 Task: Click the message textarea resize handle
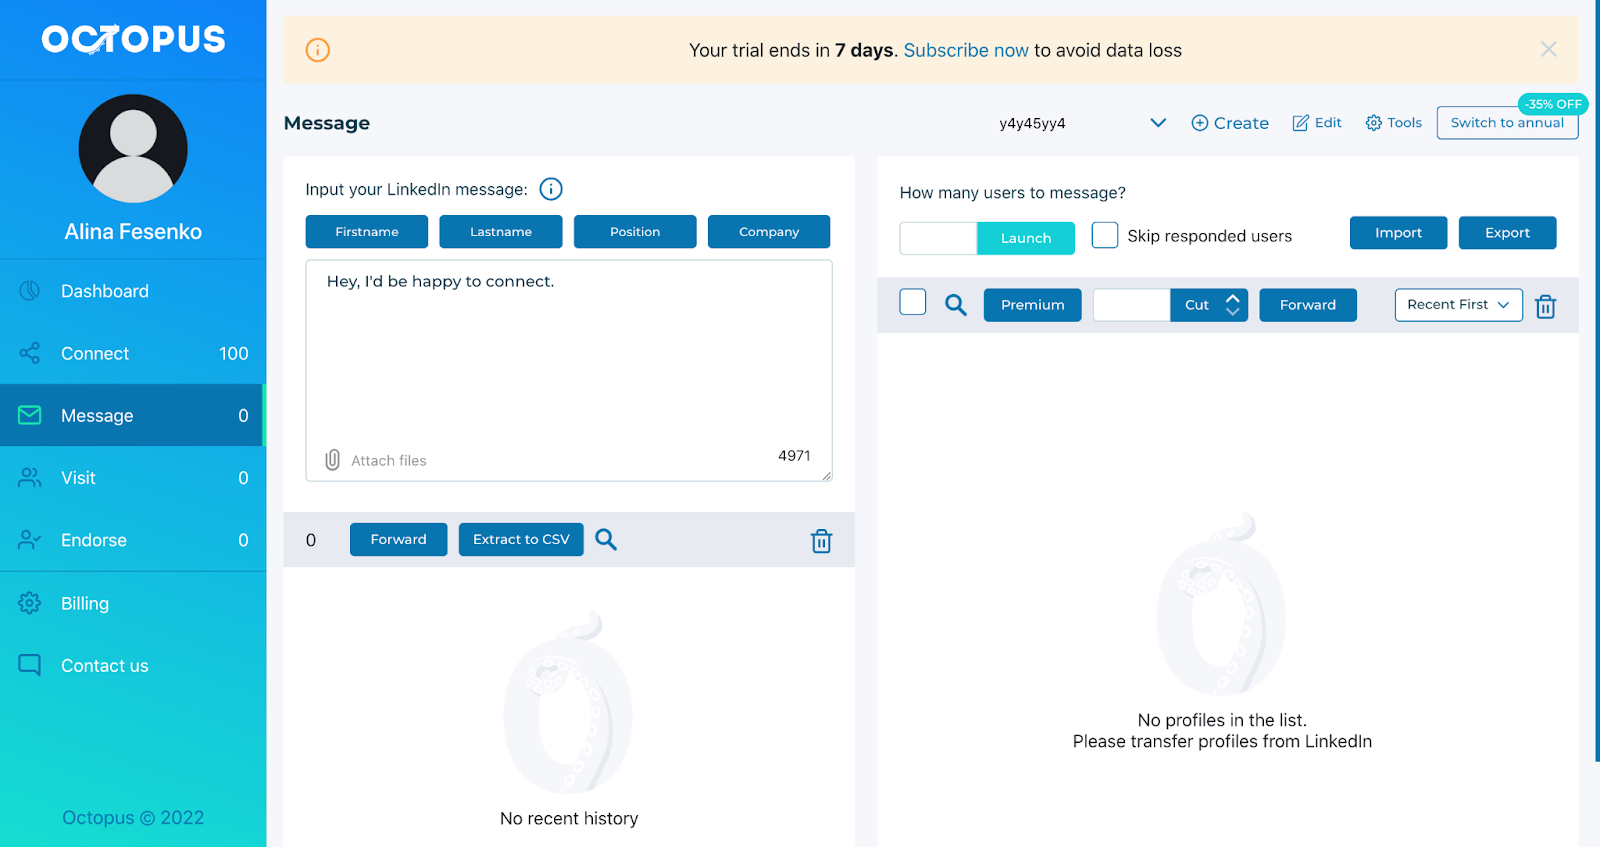click(827, 476)
